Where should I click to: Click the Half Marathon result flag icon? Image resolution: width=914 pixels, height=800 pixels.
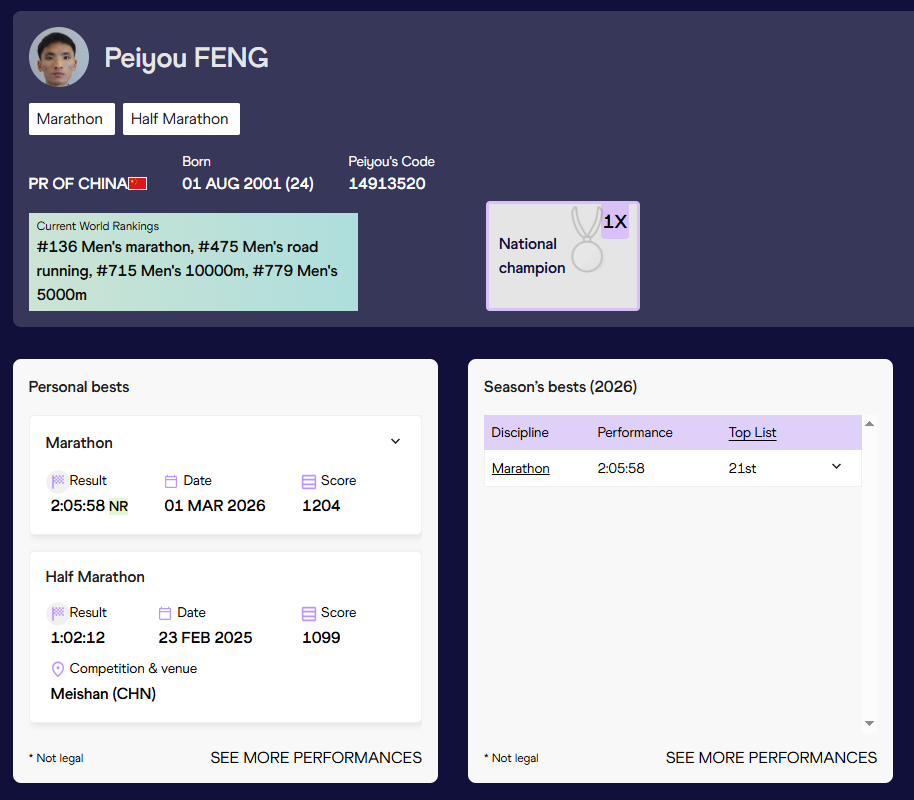pyautogui.click(x=58, y=613)
